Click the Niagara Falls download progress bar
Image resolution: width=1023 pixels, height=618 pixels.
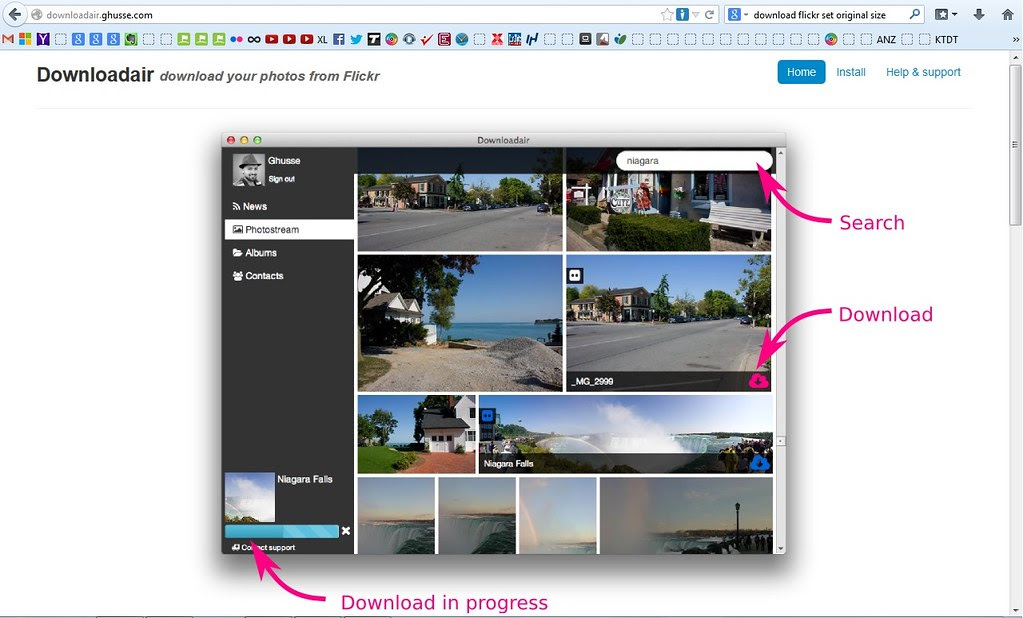pos(282,531)
